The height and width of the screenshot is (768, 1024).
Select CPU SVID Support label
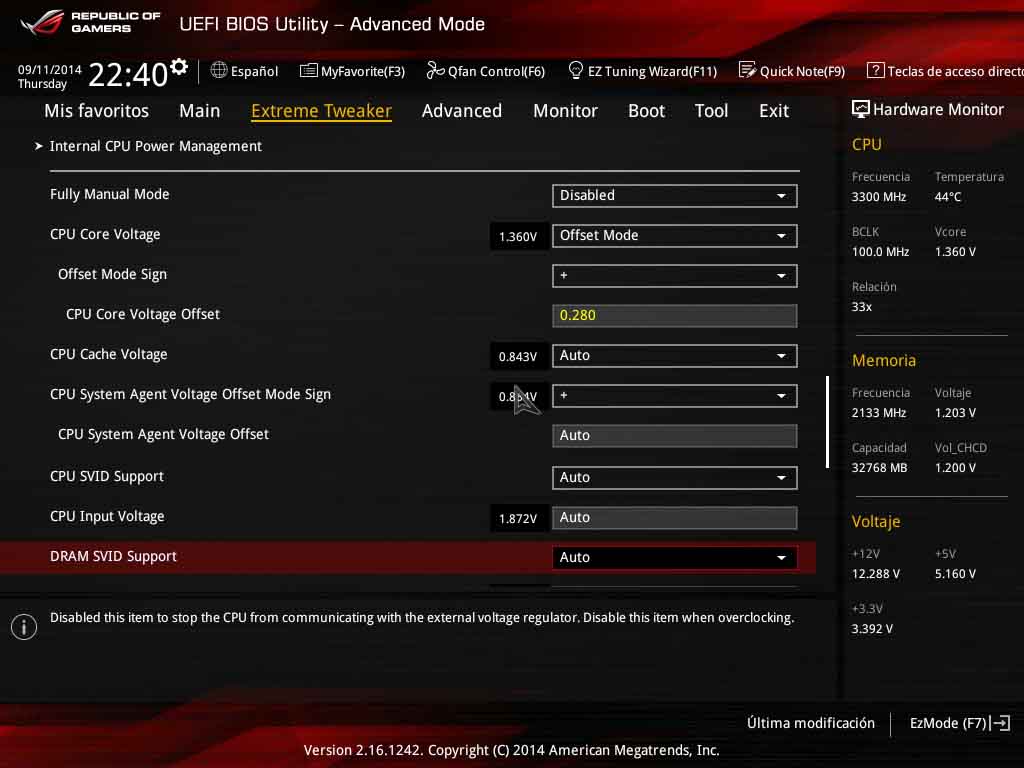(x=107, y=477)
